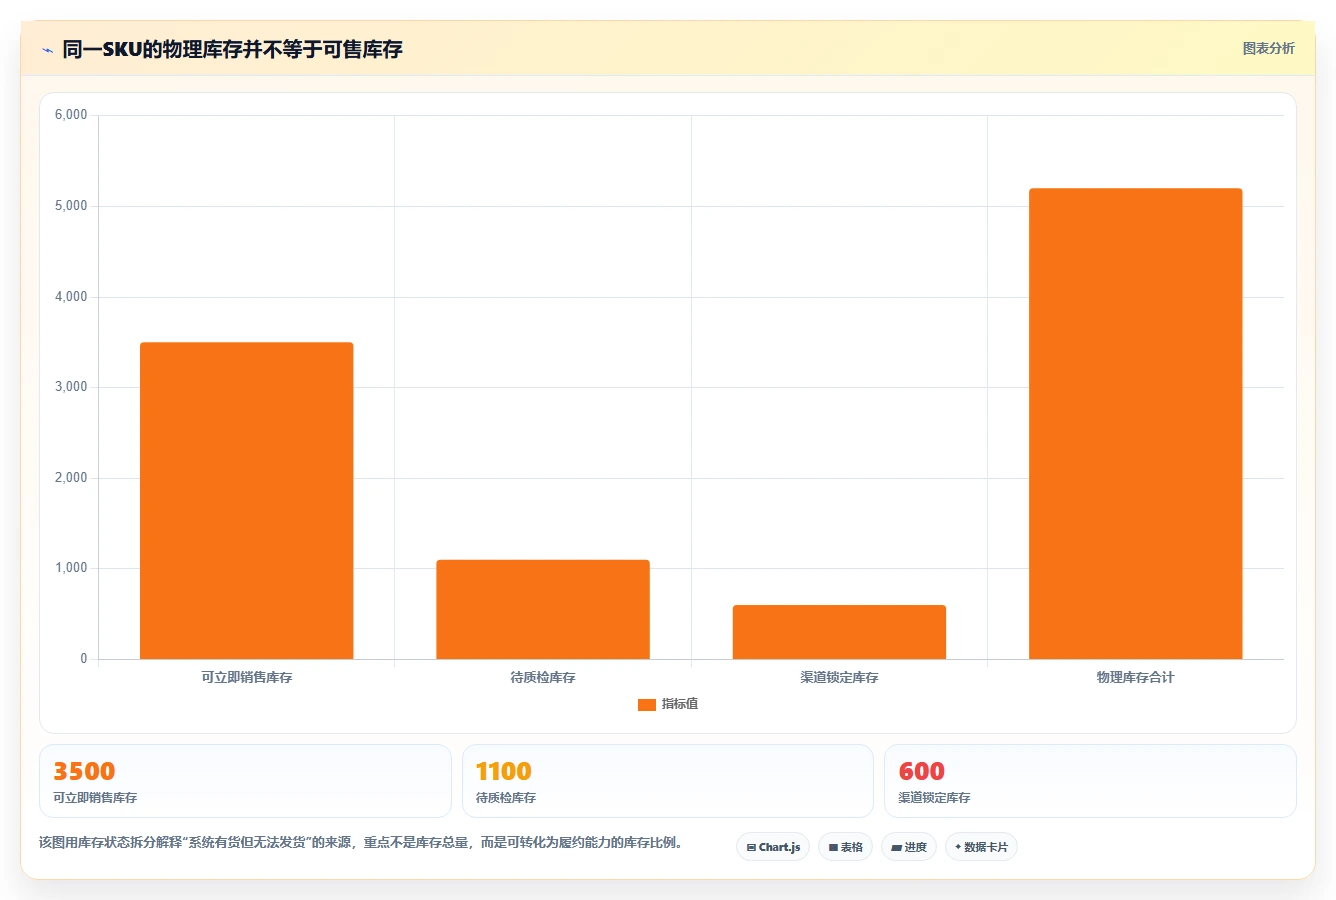Open the 600 渠道锁定库存 card
Viewport: 1336px width, 900px height.
tap(1090, 781)
